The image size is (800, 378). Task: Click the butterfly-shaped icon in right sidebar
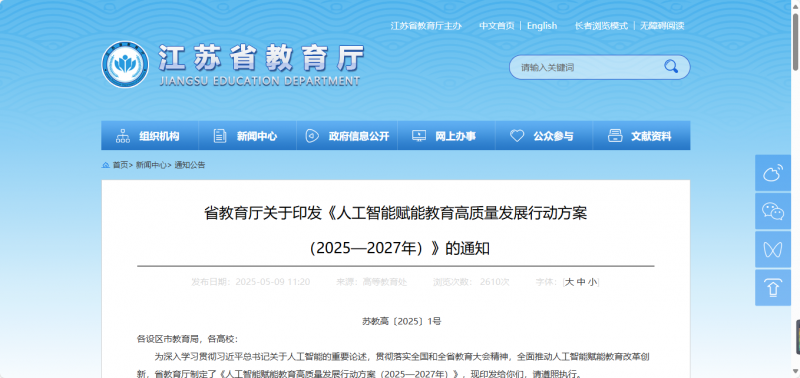click(773, 249)
